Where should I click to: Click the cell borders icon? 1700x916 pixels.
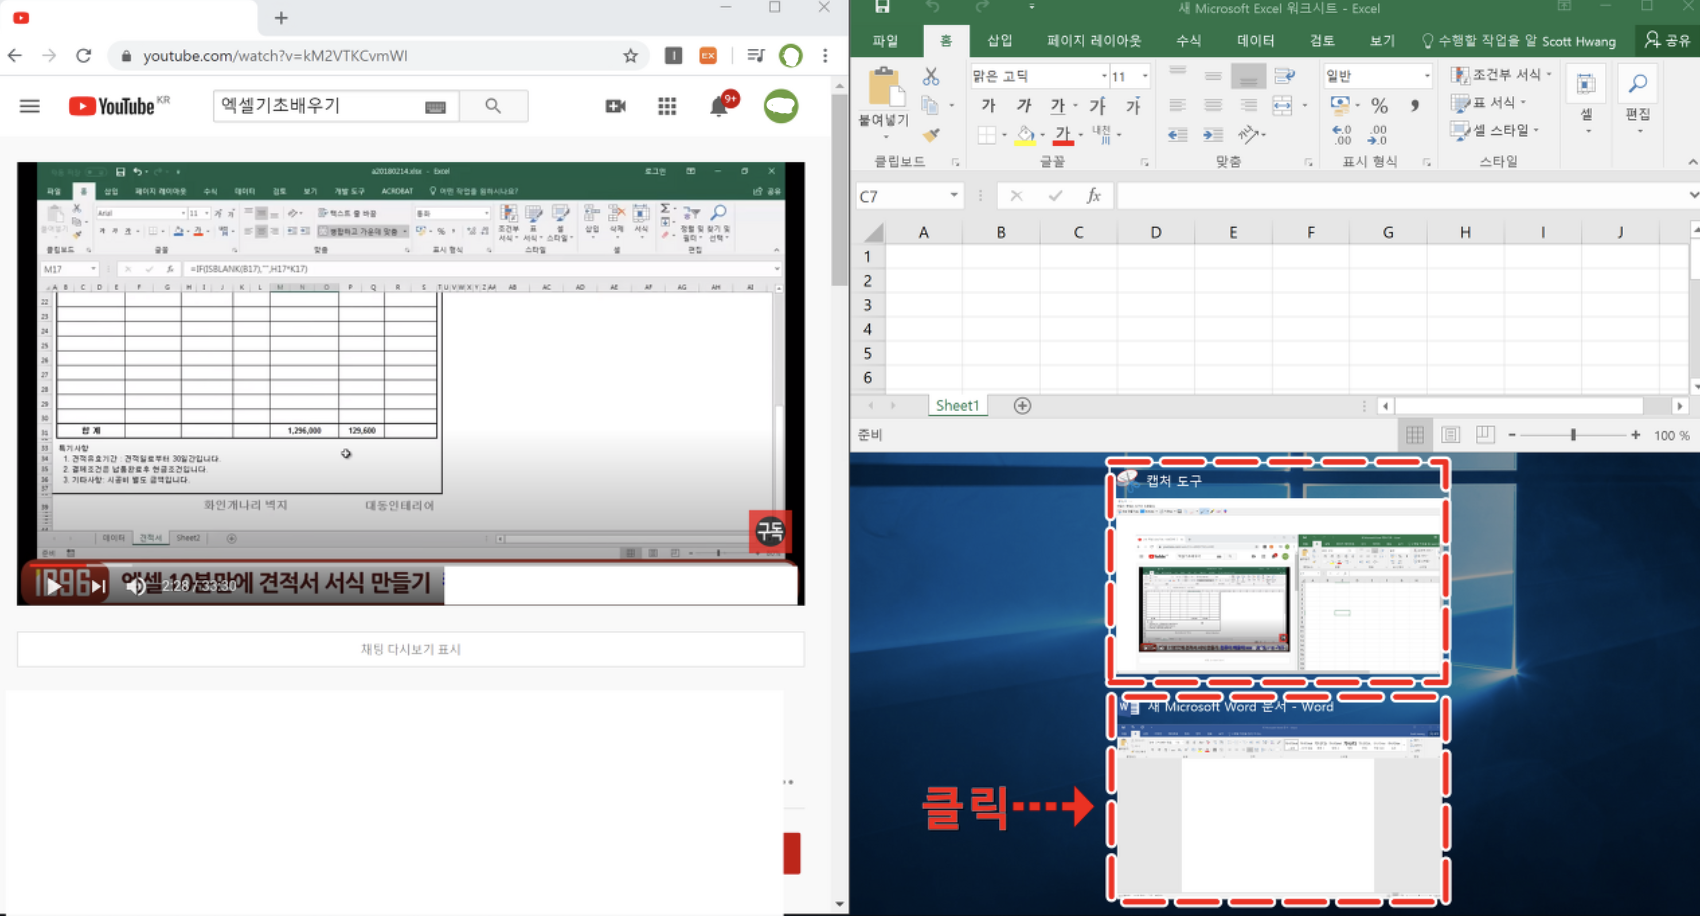(x=987, y=134)
